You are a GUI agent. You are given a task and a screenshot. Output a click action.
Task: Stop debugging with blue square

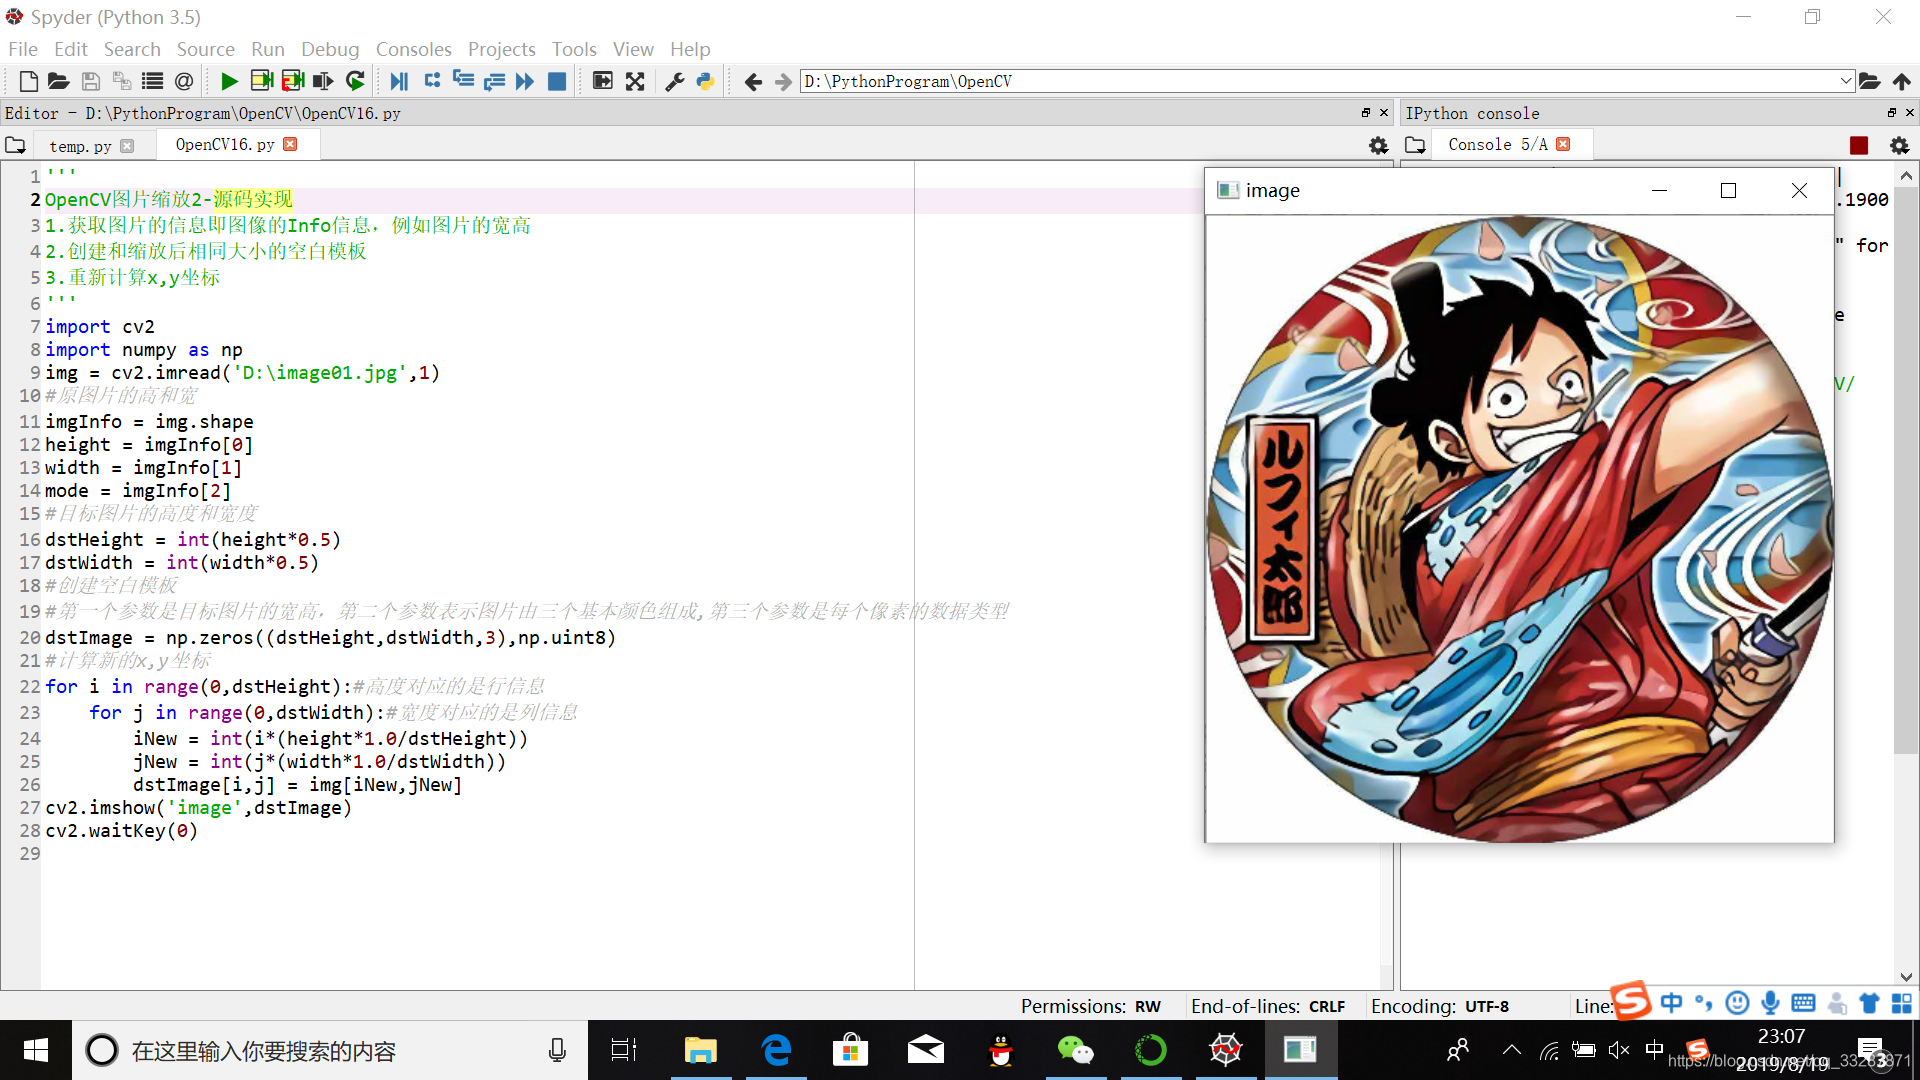click(557, 81)
